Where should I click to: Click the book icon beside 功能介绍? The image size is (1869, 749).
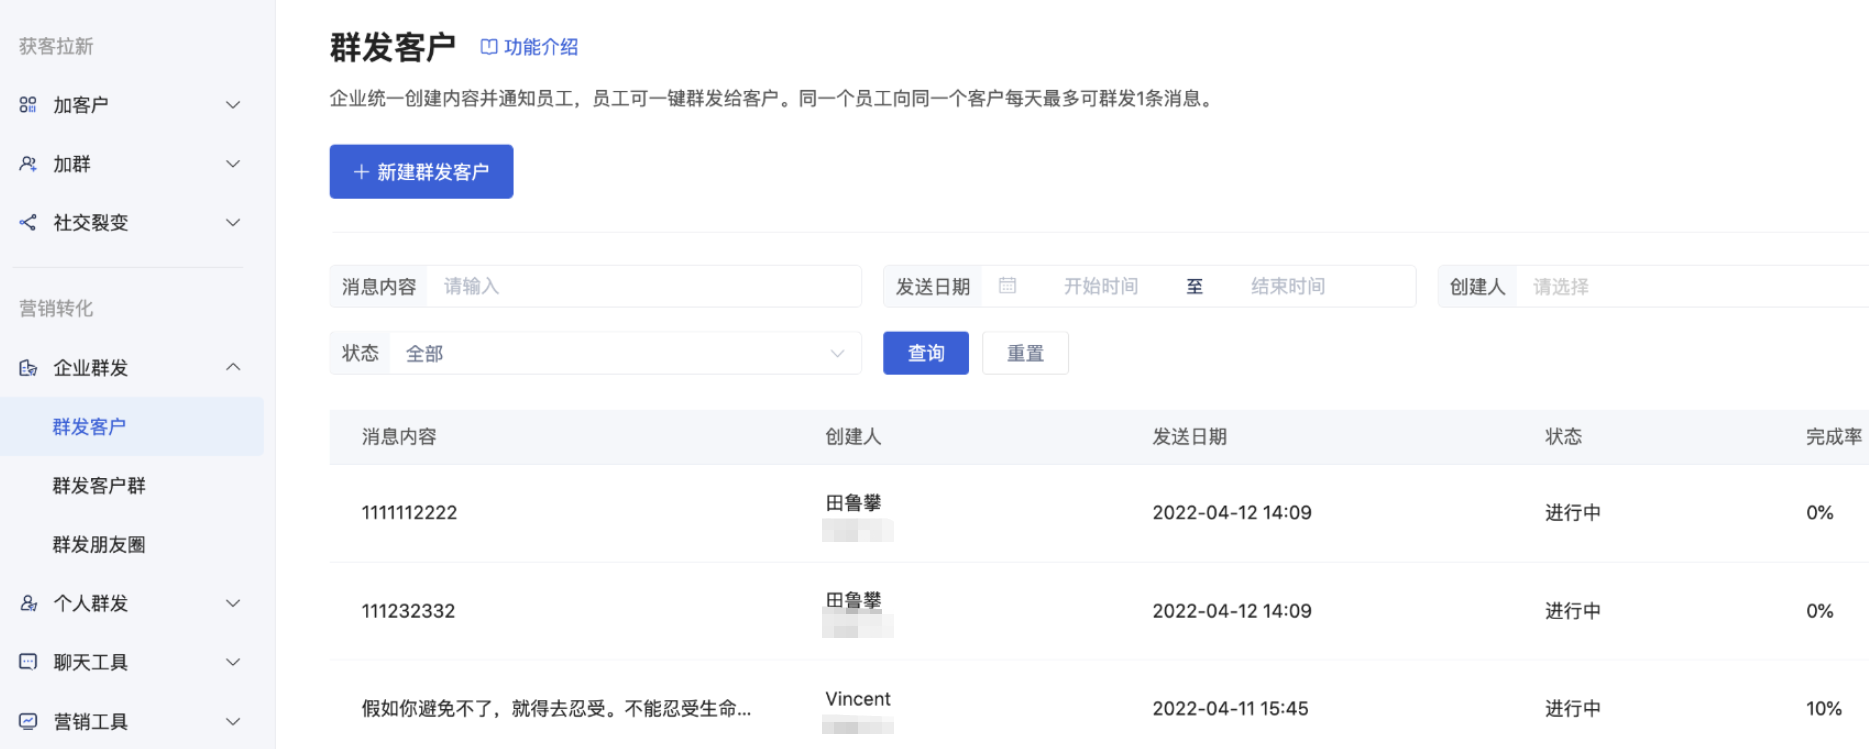[489, 47]
